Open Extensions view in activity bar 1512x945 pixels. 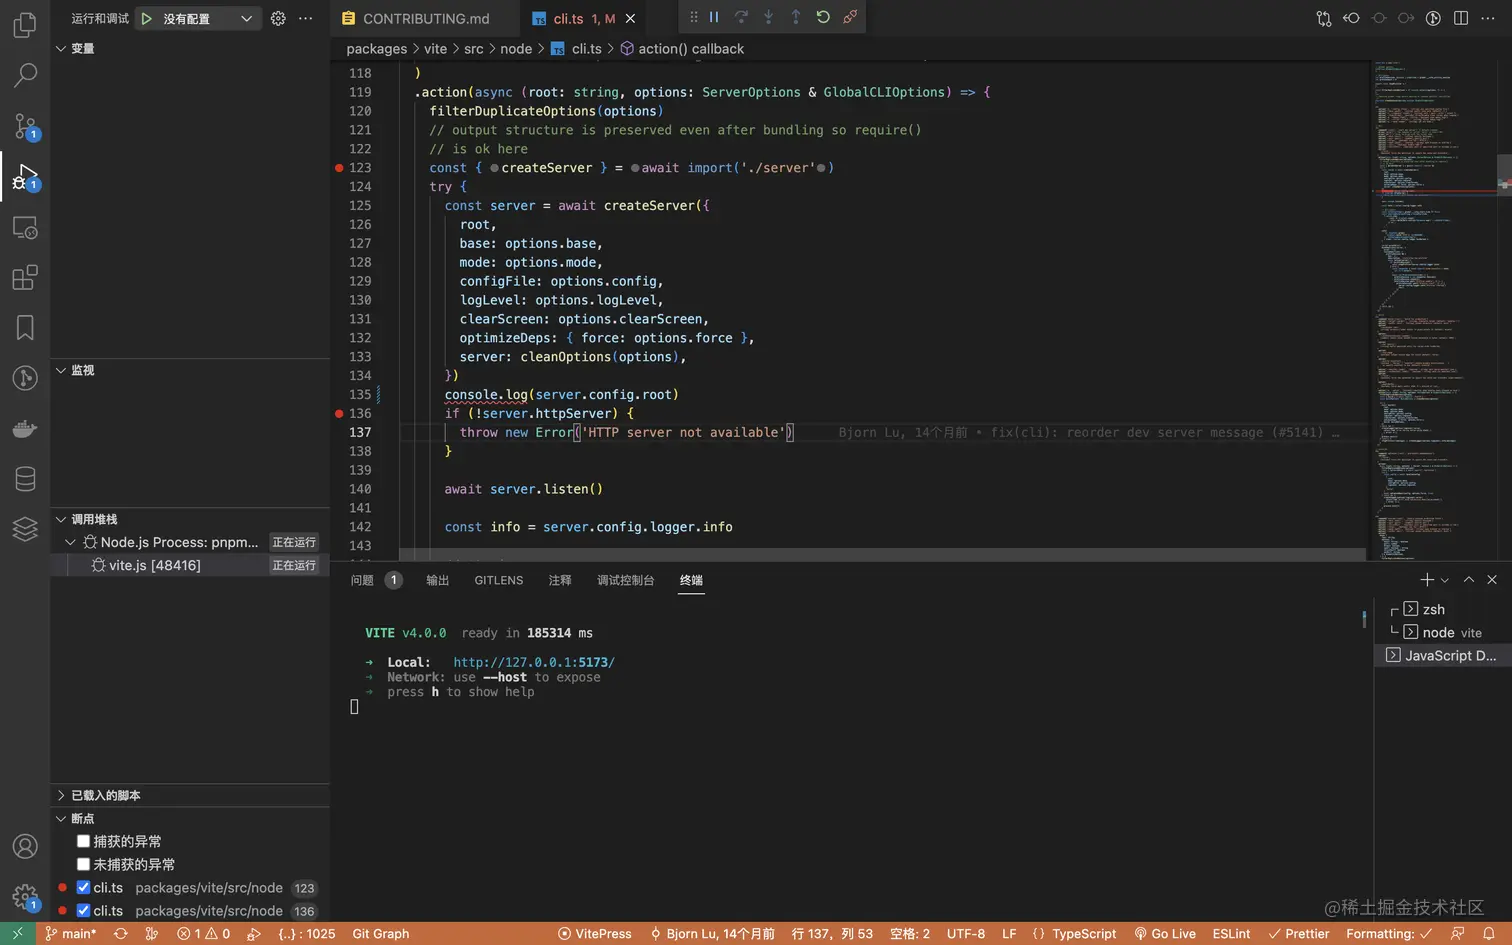click(25, 277)
